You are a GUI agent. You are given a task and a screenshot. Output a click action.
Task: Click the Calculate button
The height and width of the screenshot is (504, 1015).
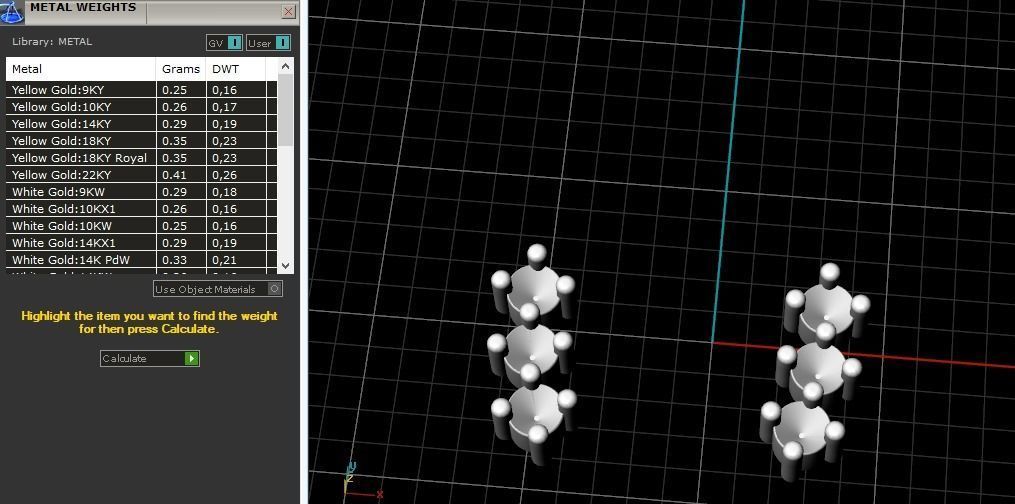pos(150,358)
